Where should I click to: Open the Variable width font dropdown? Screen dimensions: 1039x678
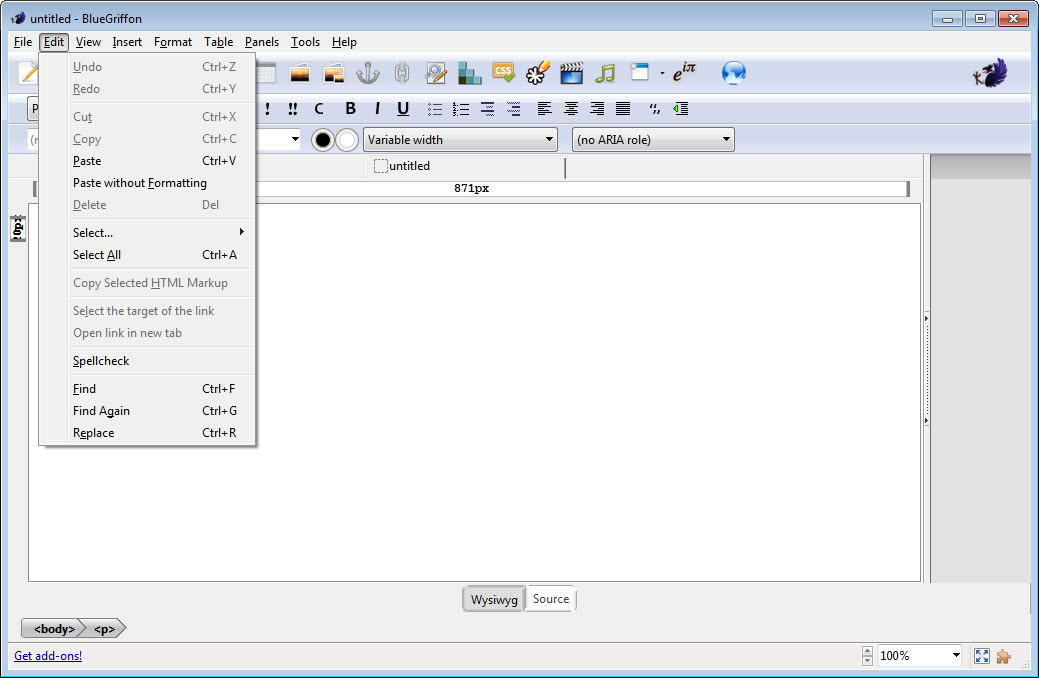(x=460, y=140)
